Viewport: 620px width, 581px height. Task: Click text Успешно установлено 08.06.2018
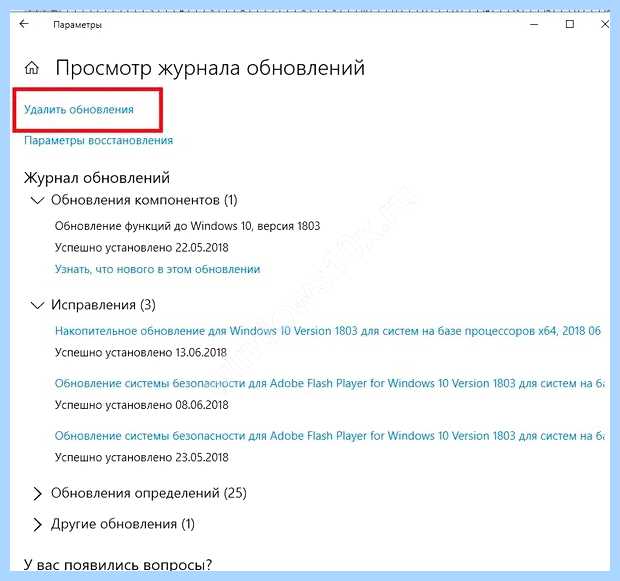(142, 405)
